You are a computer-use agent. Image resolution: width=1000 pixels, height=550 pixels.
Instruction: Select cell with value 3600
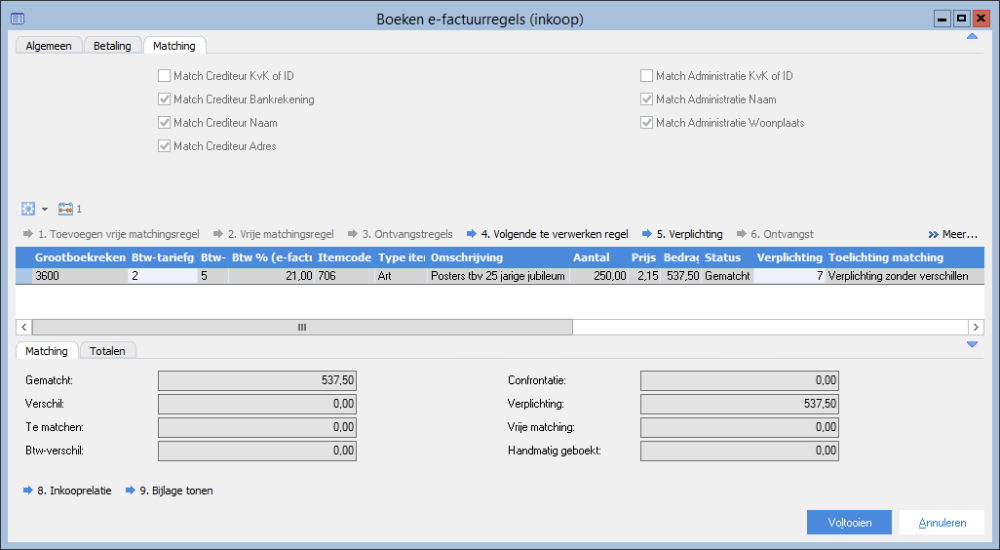tap(80, 276)
